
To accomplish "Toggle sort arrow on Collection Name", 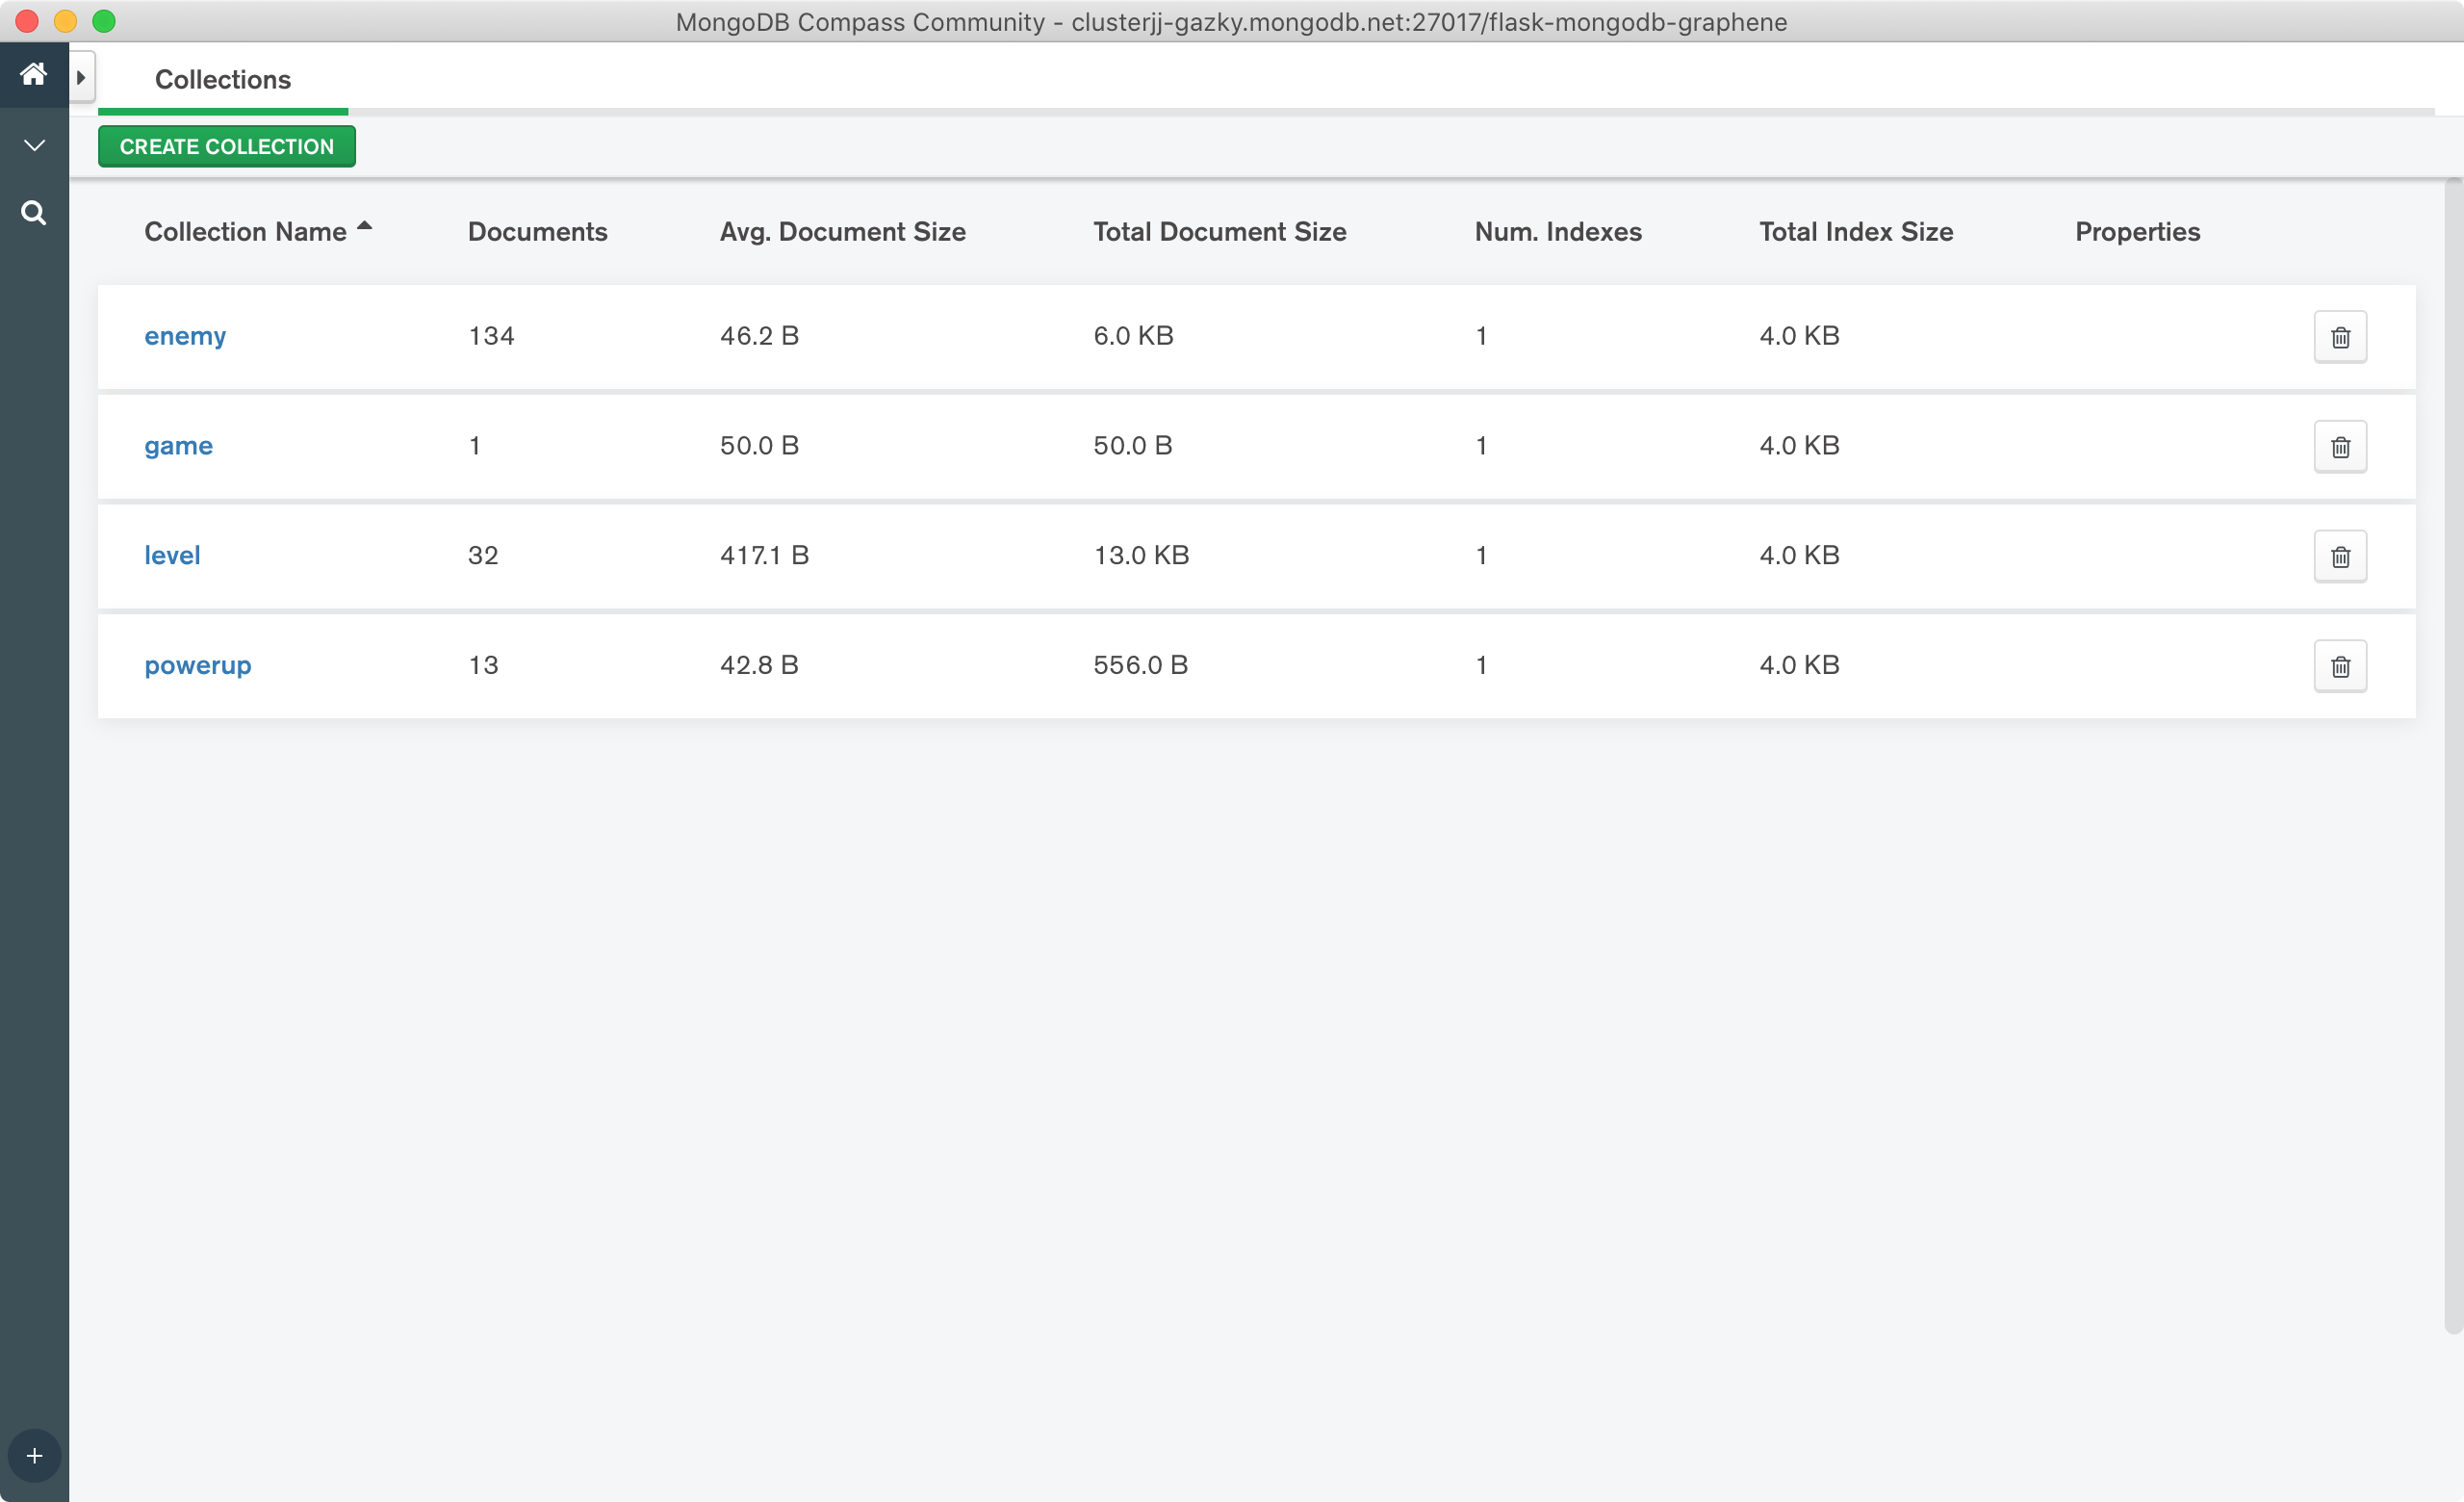I will tap(365, 228).
